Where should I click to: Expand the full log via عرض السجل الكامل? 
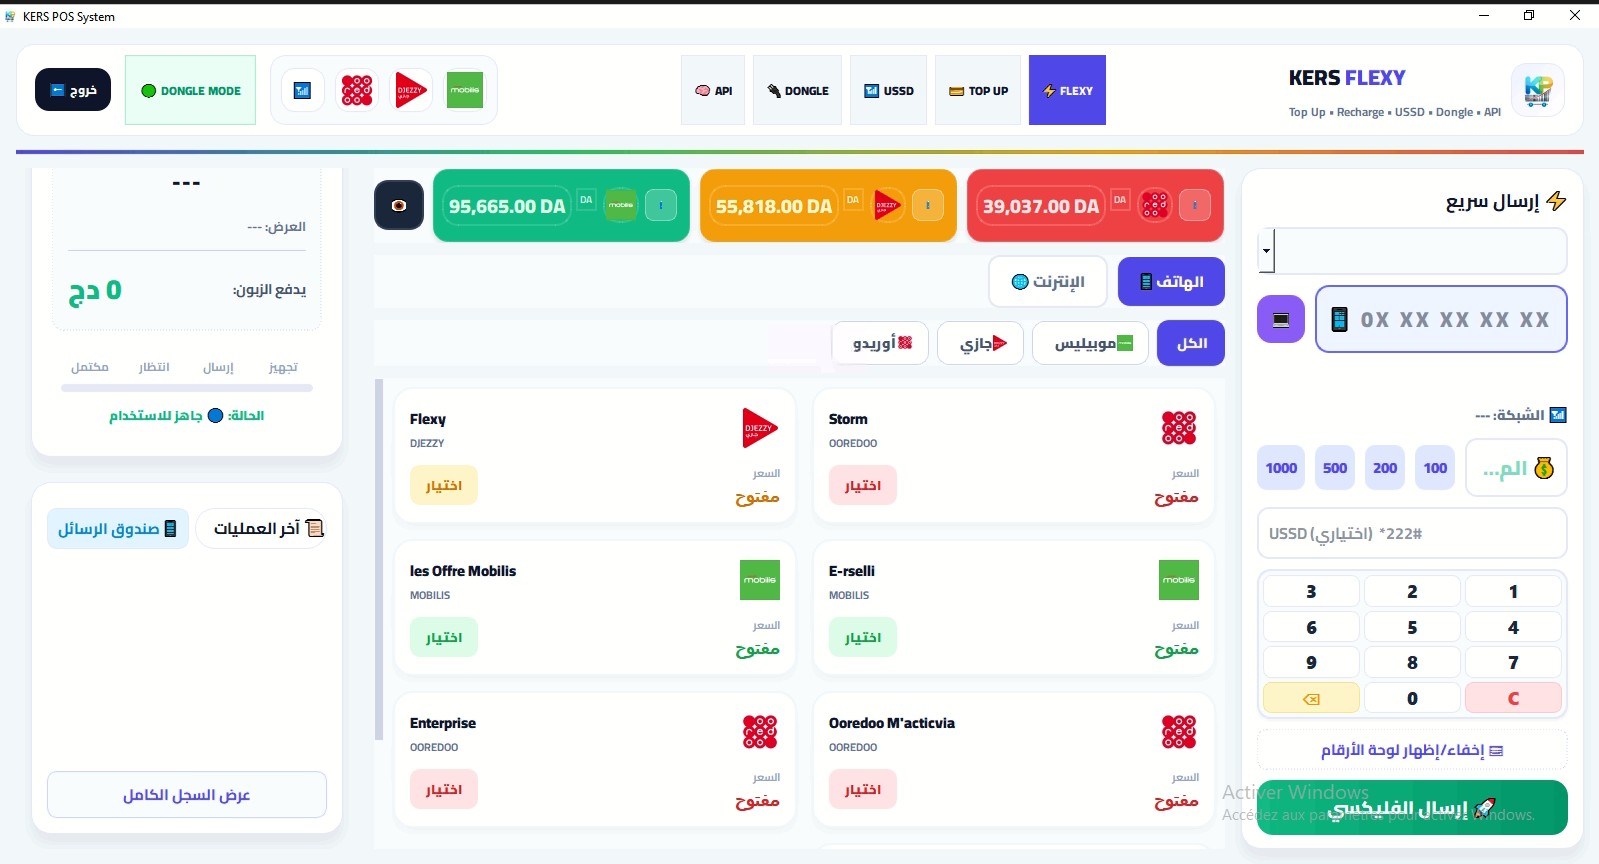coord(187,795)
